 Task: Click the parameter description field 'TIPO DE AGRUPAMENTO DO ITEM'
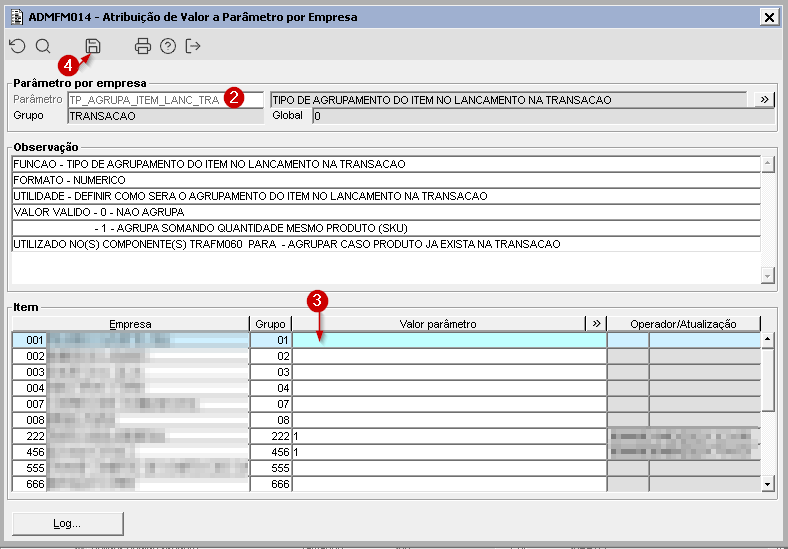tap(509, 100)
